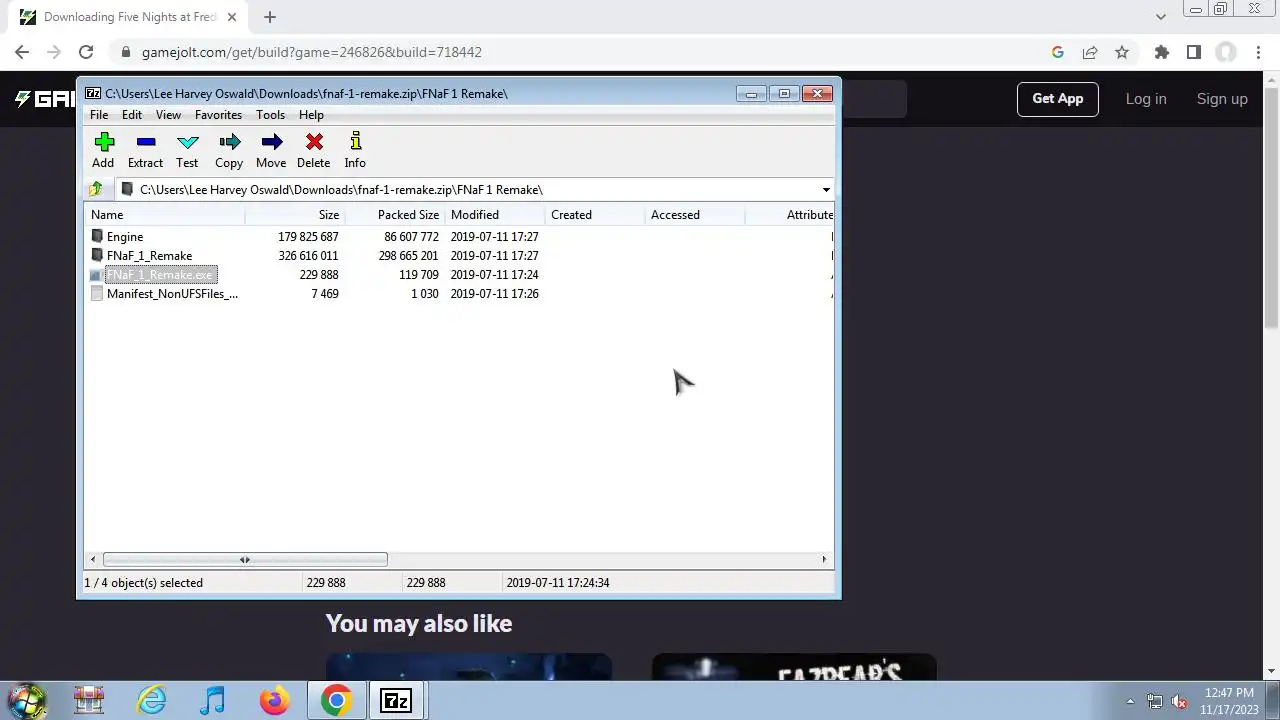Expand the 7-Zip address path dropdown
This screenshot has height=720, width=1280.
[826, 190]
